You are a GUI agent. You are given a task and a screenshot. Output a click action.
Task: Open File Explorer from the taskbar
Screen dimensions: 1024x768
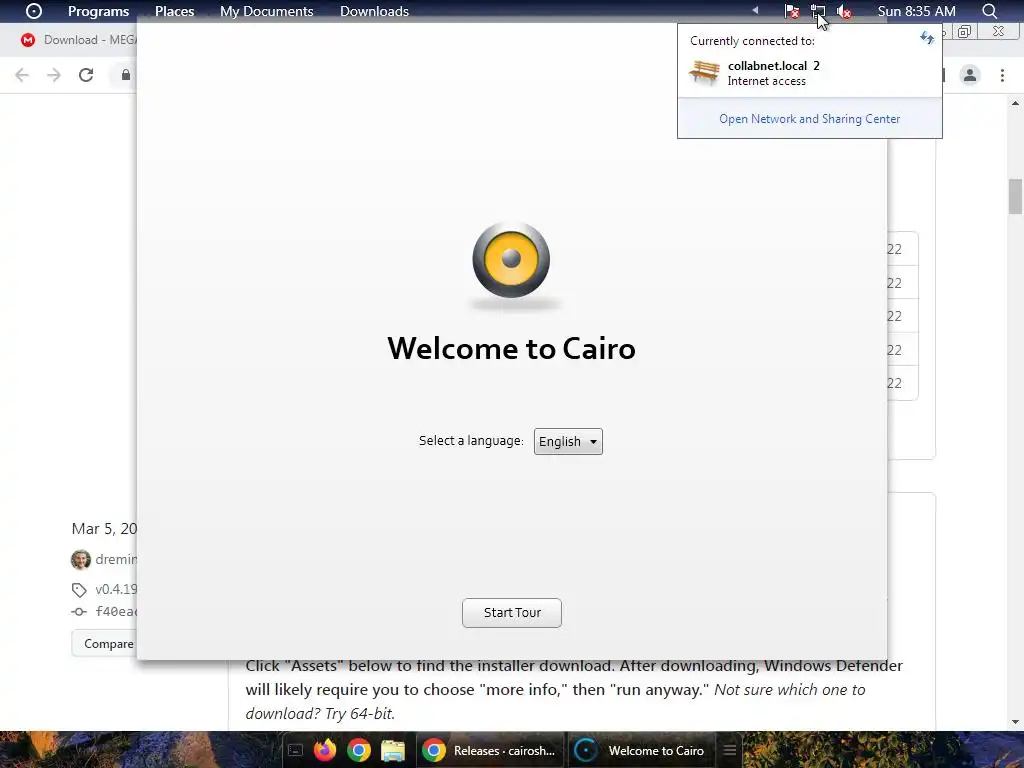click(393, 750)
